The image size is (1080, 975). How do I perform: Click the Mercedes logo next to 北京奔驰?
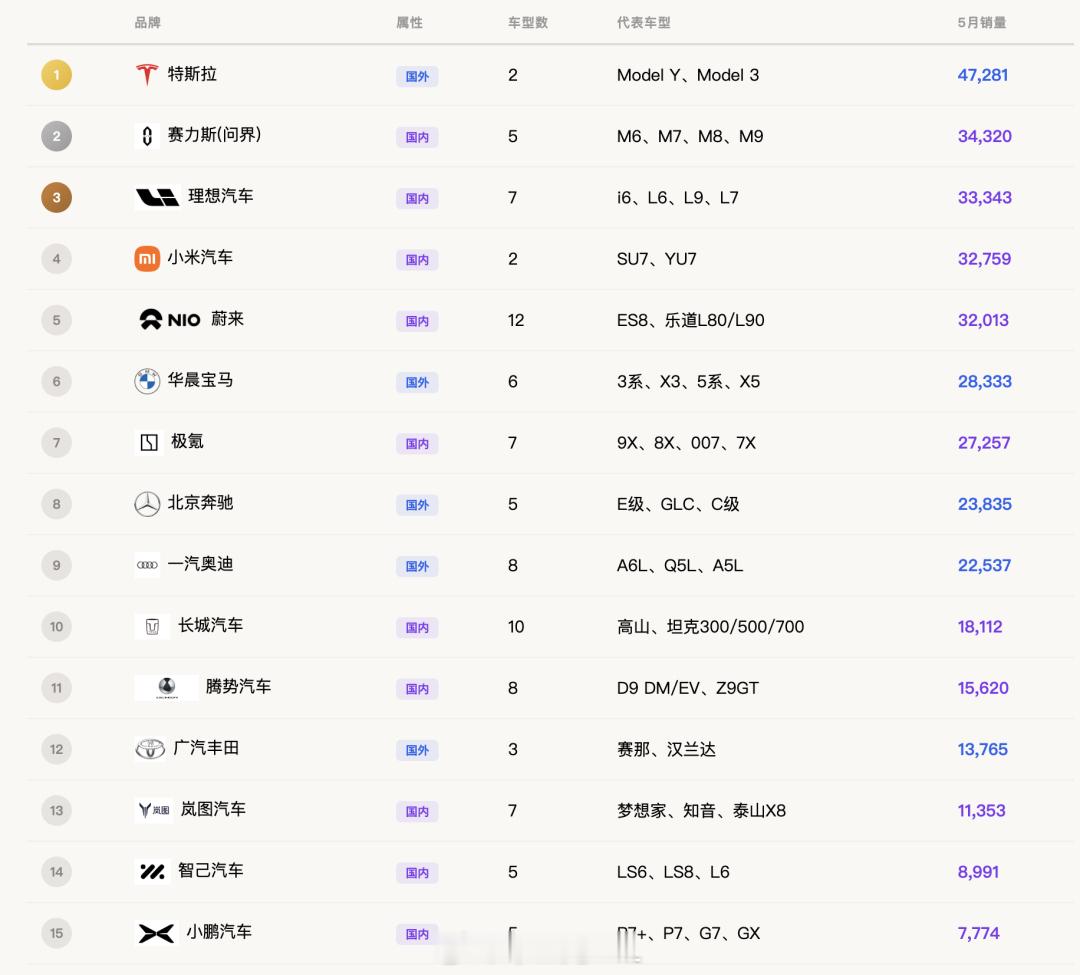(147, 504)
